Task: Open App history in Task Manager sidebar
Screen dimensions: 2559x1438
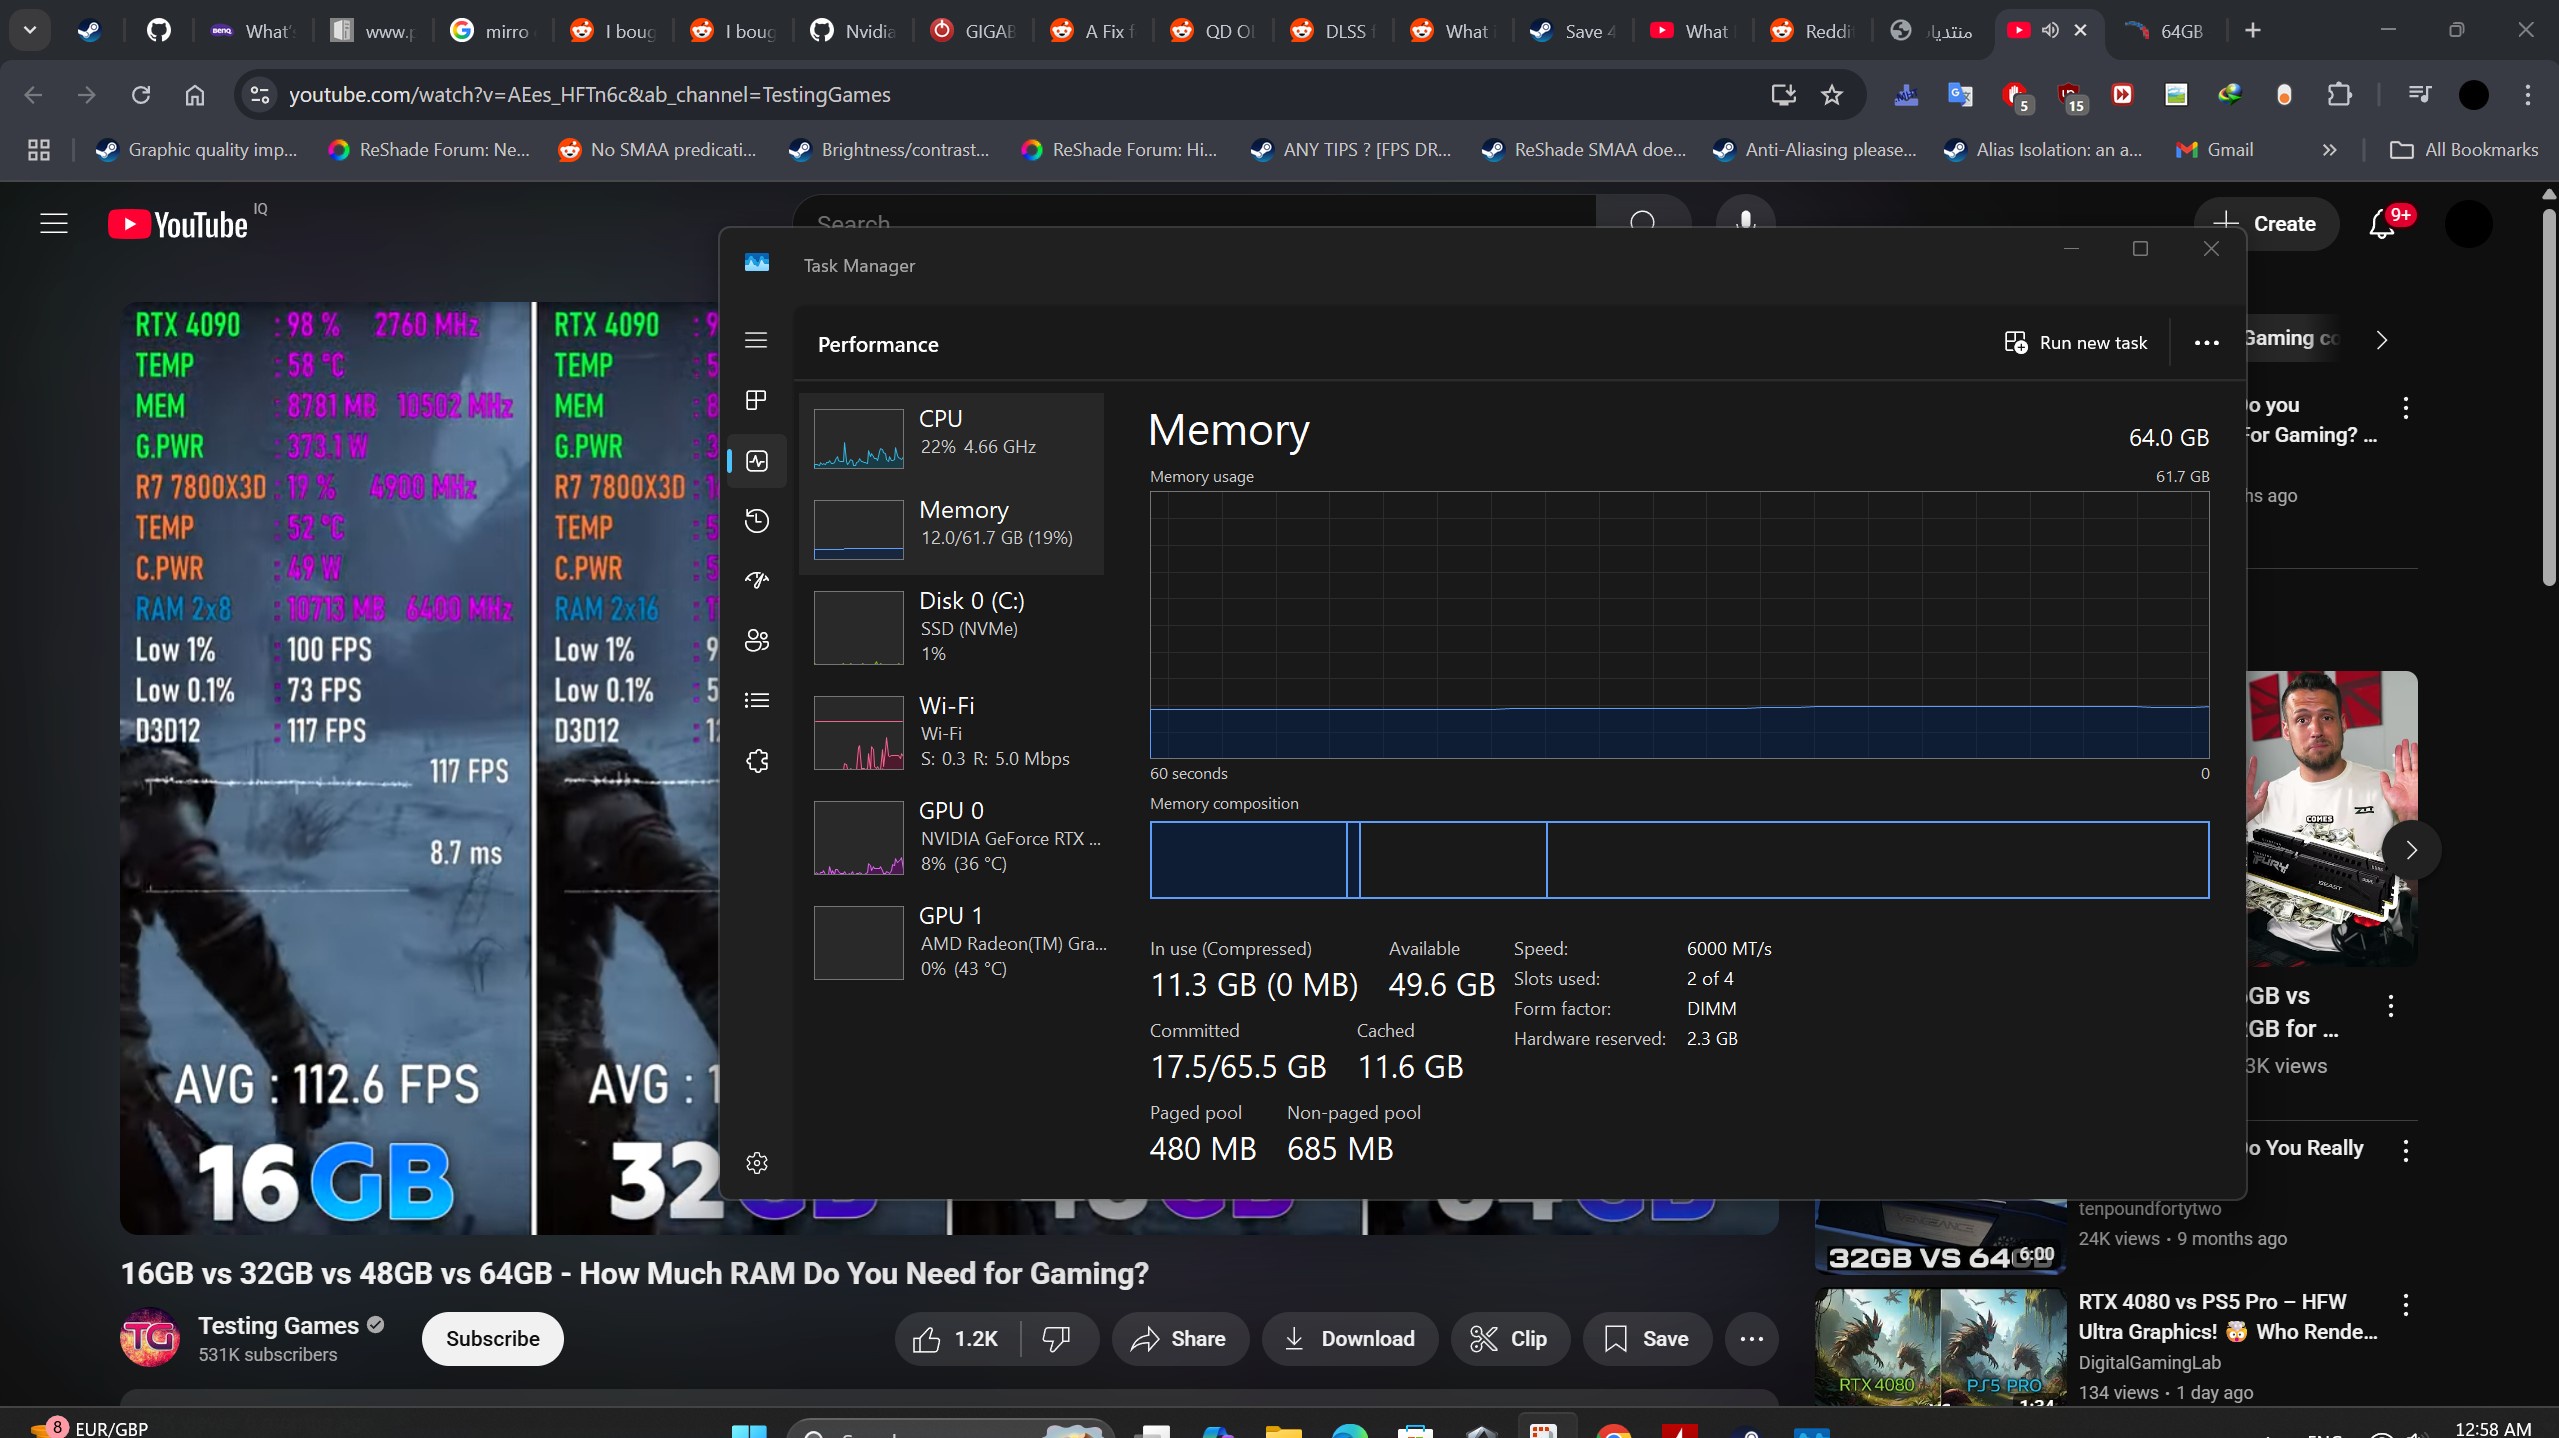Action: click(757, 521)
